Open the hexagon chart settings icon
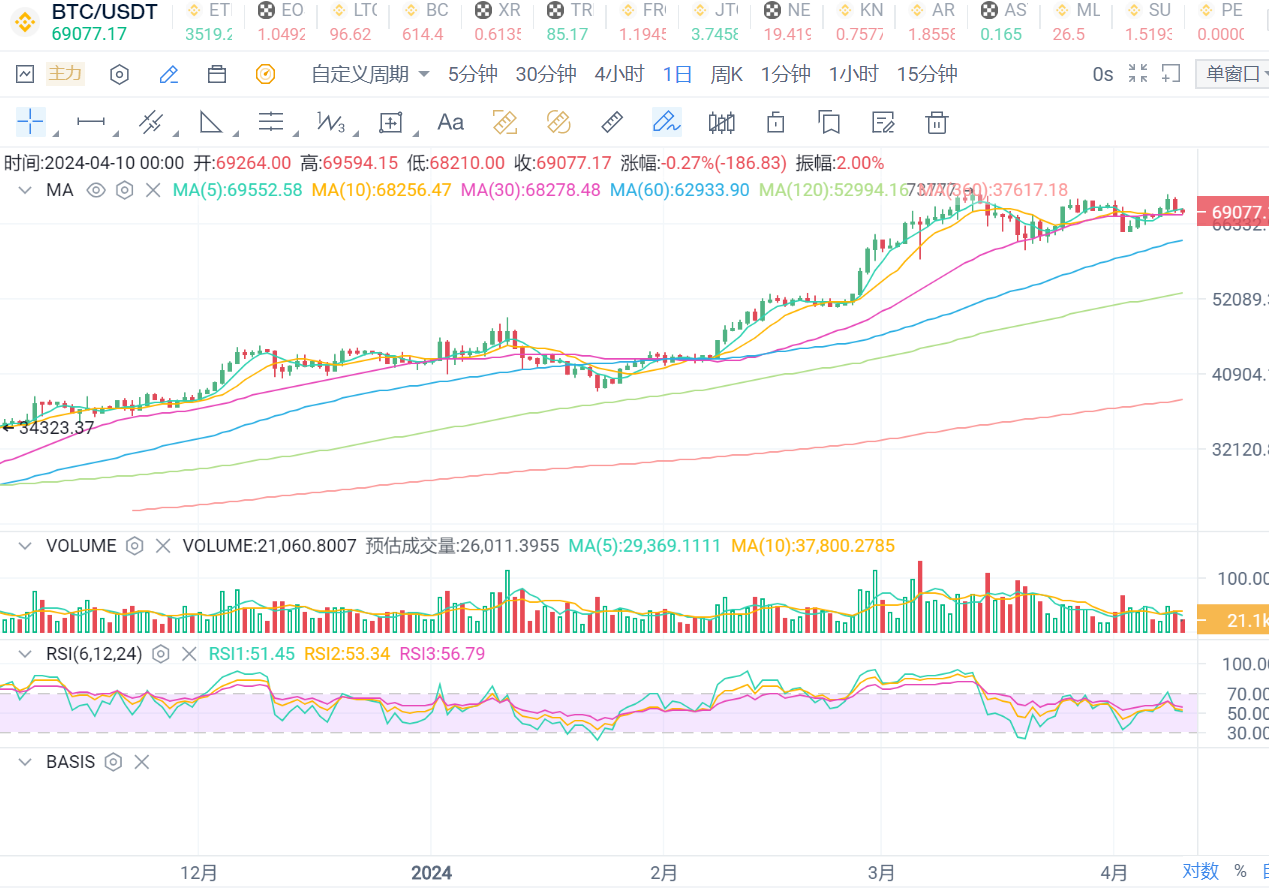Viewport: 1269px width, 888px height. [x=119, y=74]
